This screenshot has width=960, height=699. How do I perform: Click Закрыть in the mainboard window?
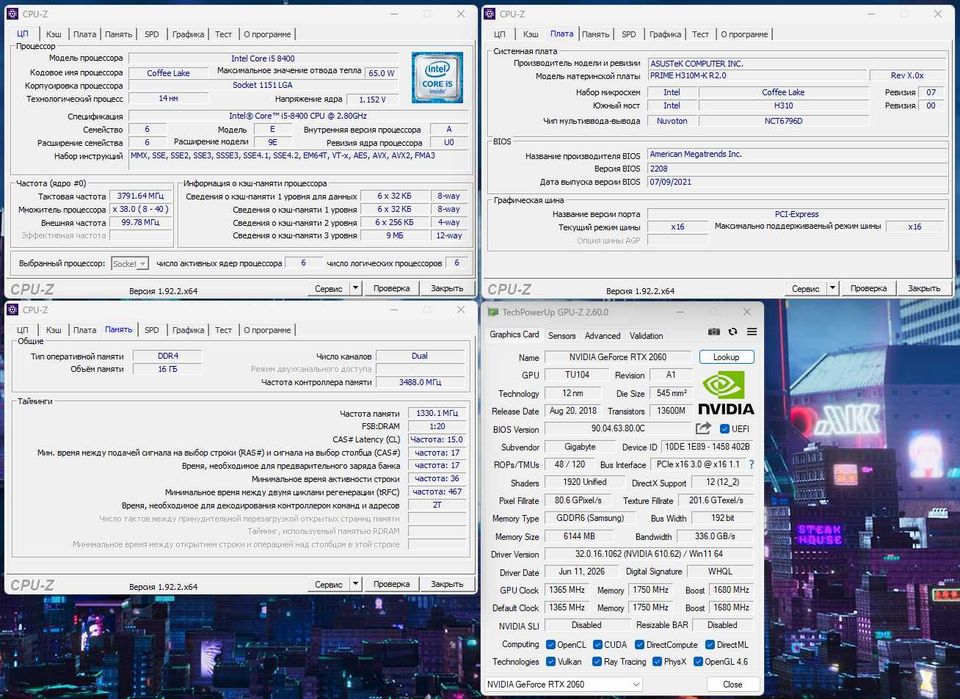[924, 288]
